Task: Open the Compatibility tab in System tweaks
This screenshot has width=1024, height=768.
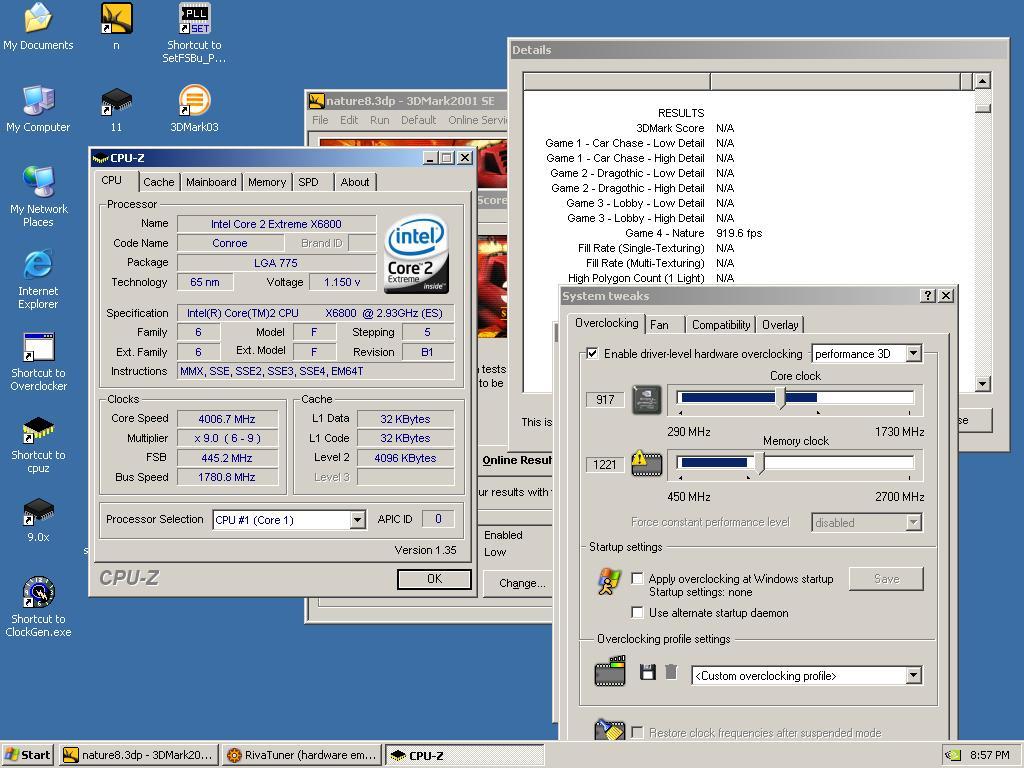Action: 721,325
